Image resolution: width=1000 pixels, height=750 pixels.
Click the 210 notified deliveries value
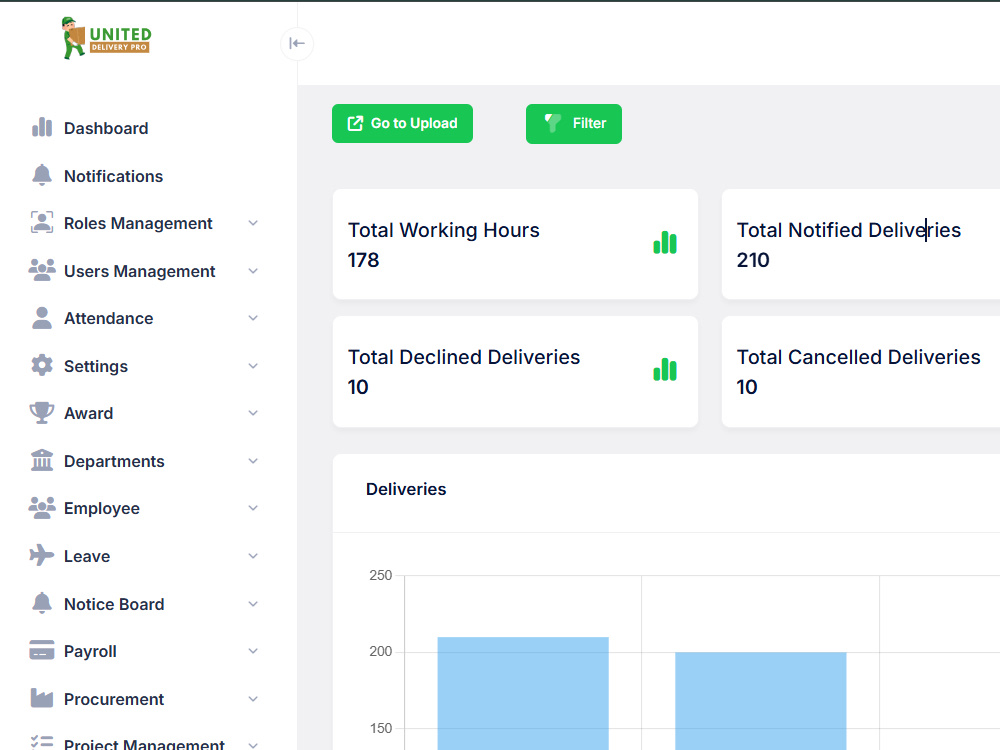(753, 260)
